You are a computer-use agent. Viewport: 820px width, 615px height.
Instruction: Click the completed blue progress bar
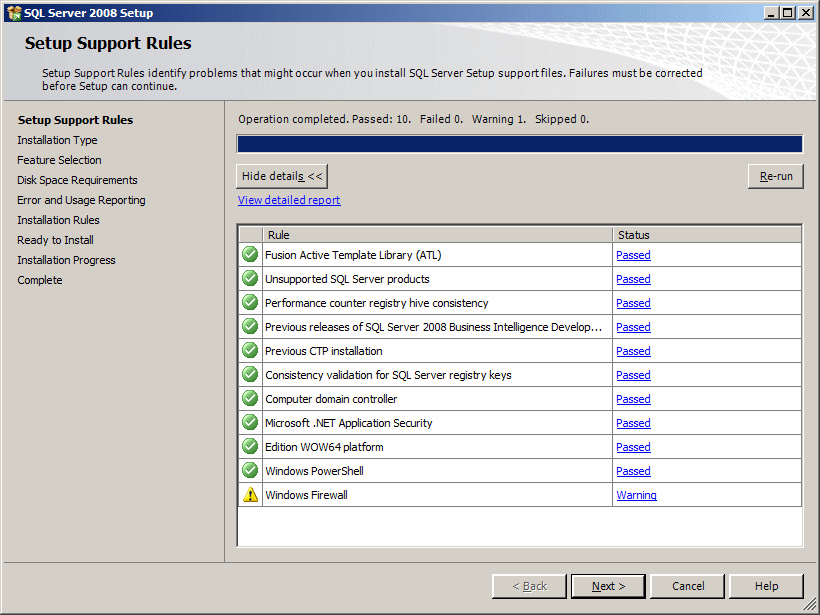click(x=520, y=144)
